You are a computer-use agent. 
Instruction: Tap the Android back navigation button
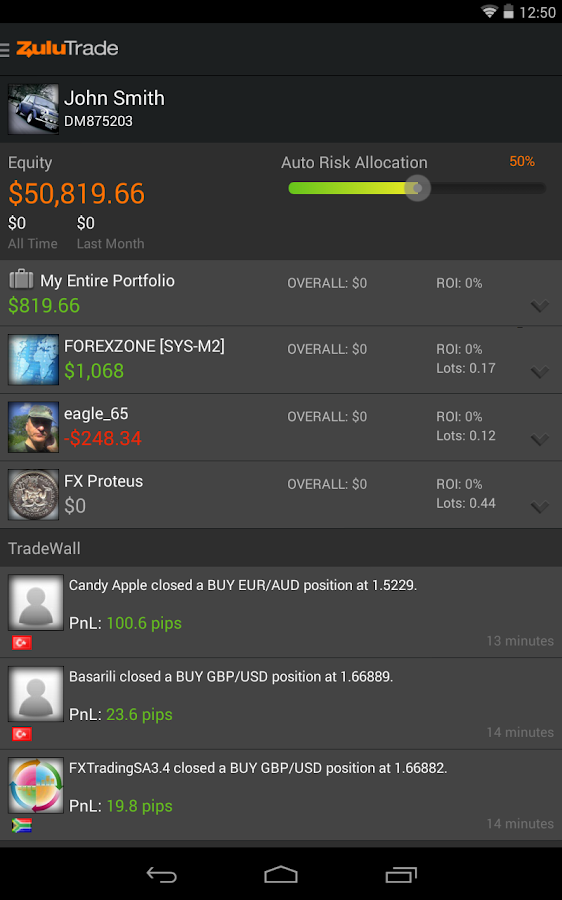tap(161, 875)
